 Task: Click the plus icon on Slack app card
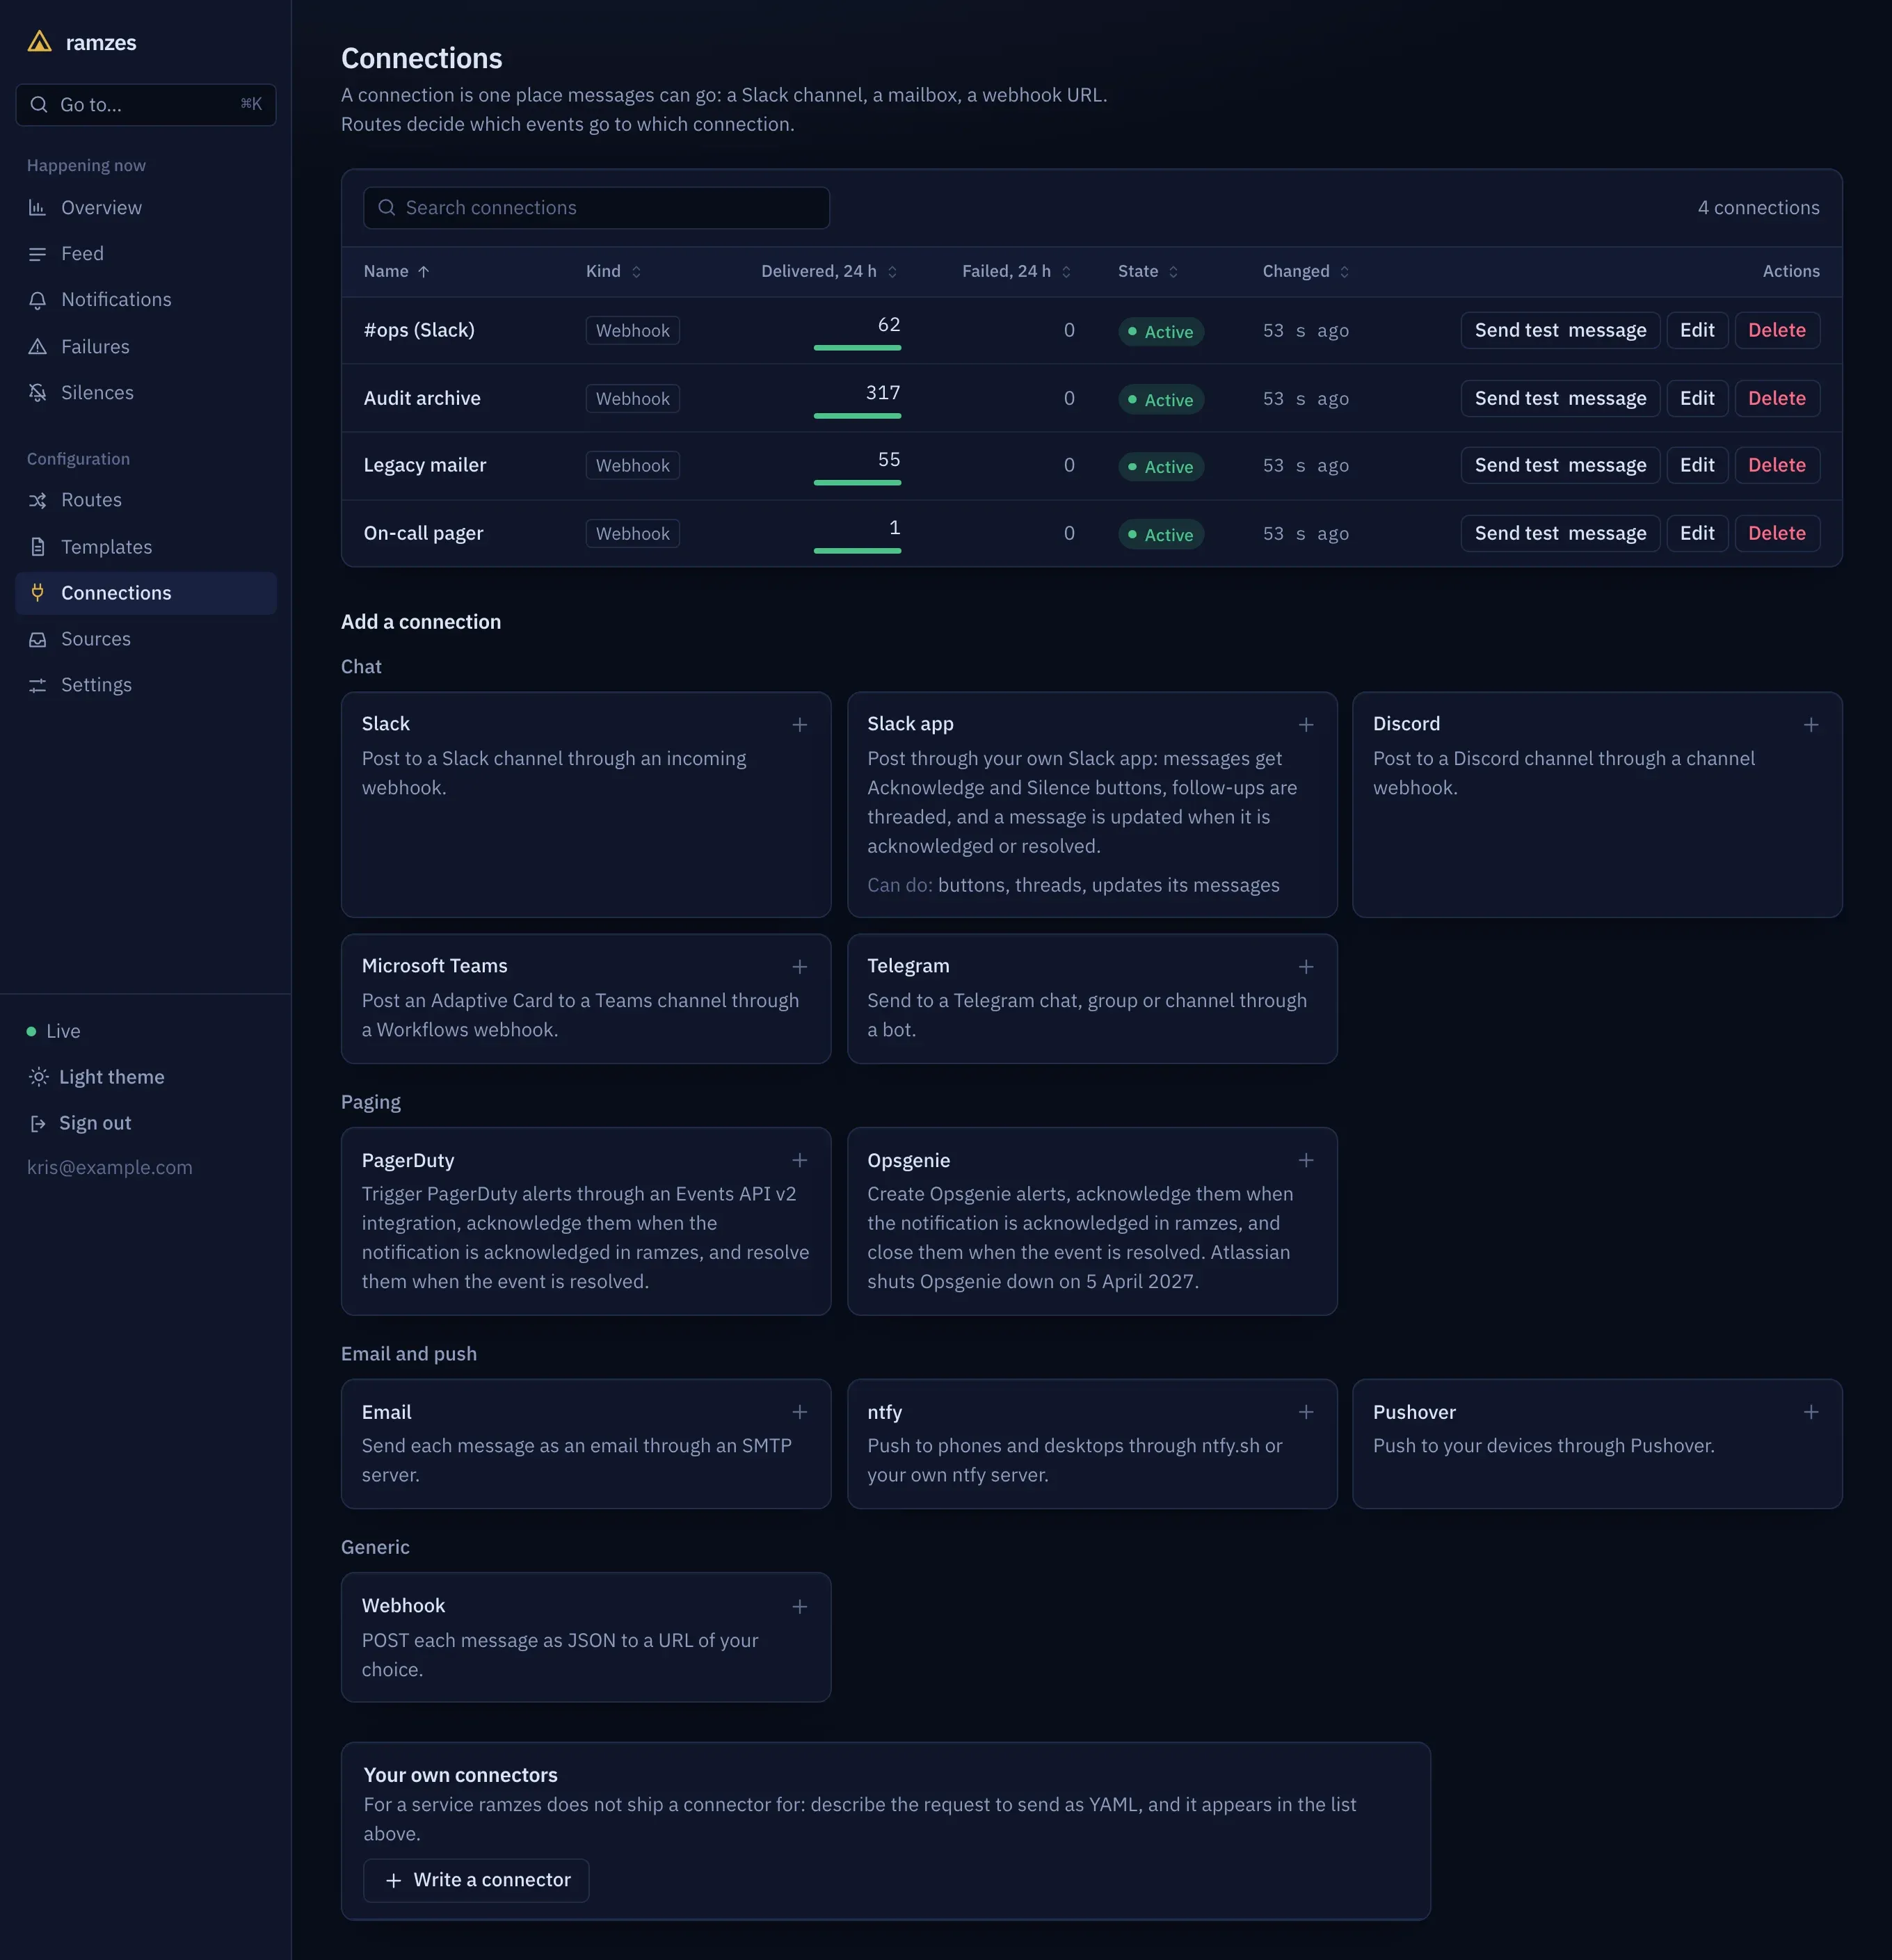coord(1305,724)
